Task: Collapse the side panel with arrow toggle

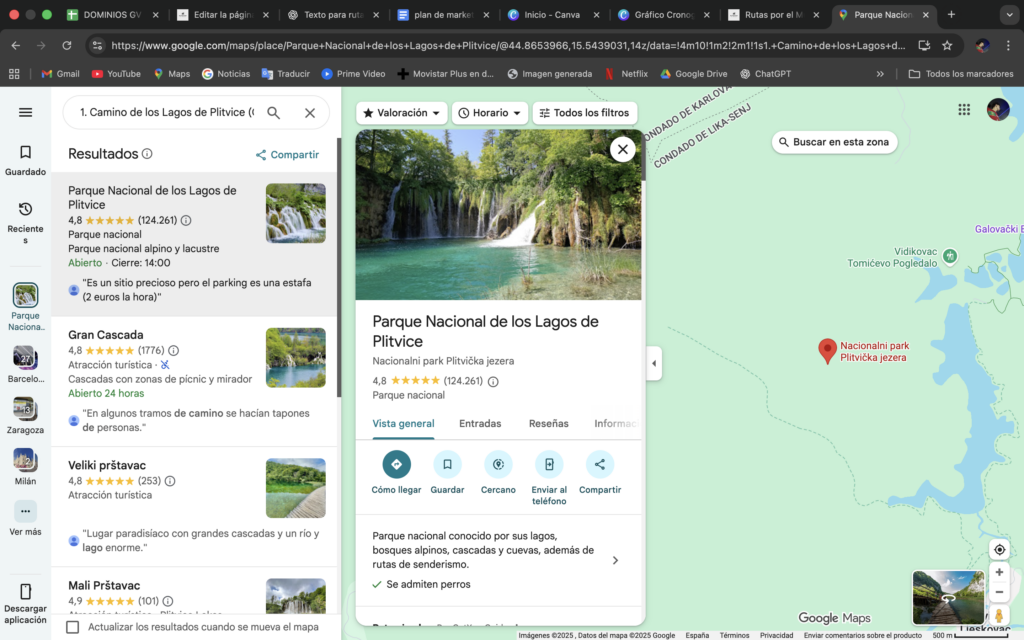Action: [x=654, y=363]
